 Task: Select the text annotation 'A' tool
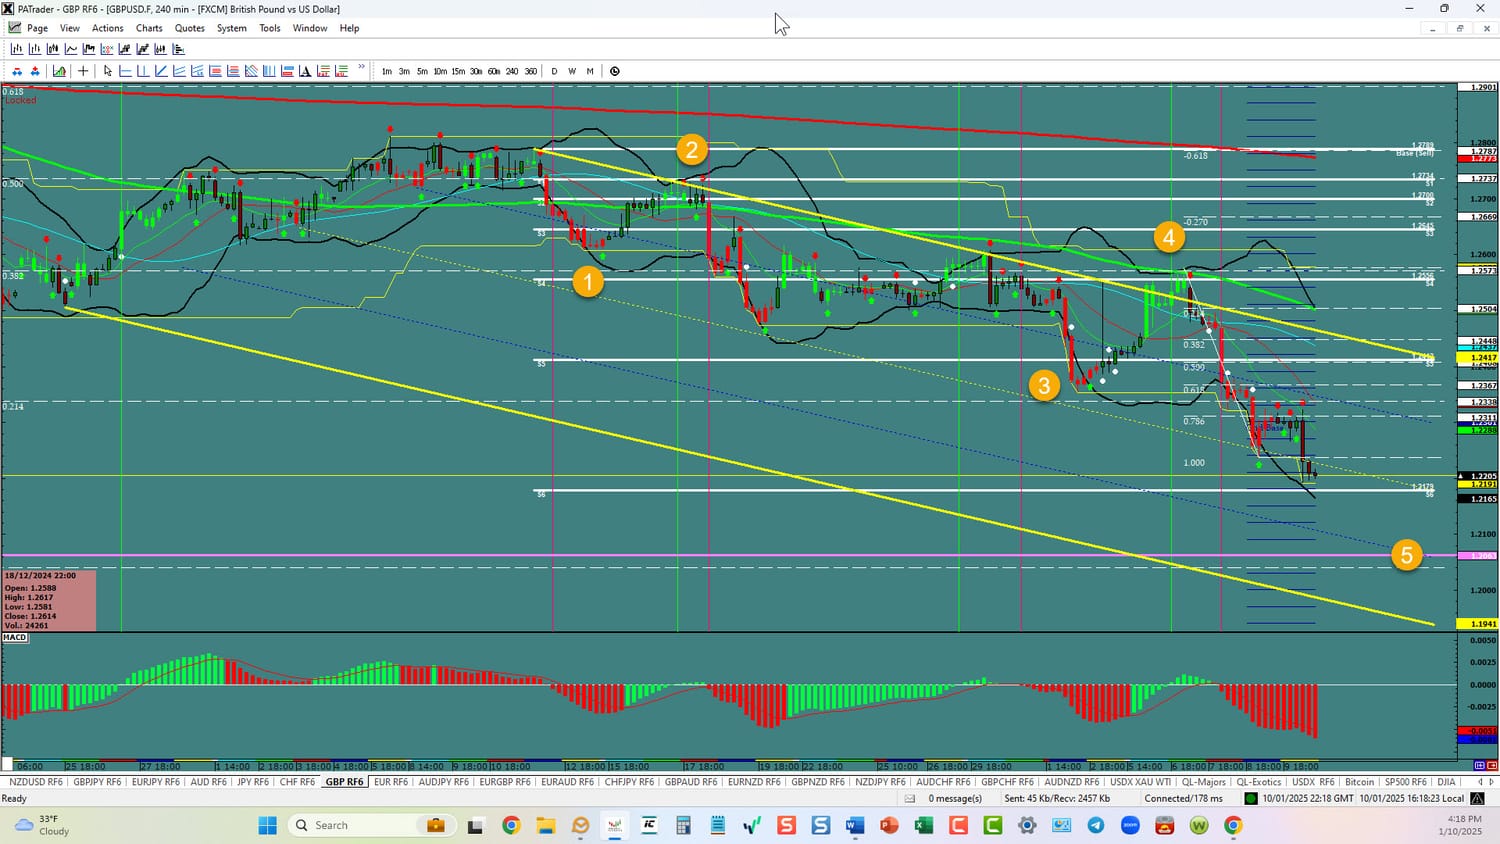click(x=305, y=71)
